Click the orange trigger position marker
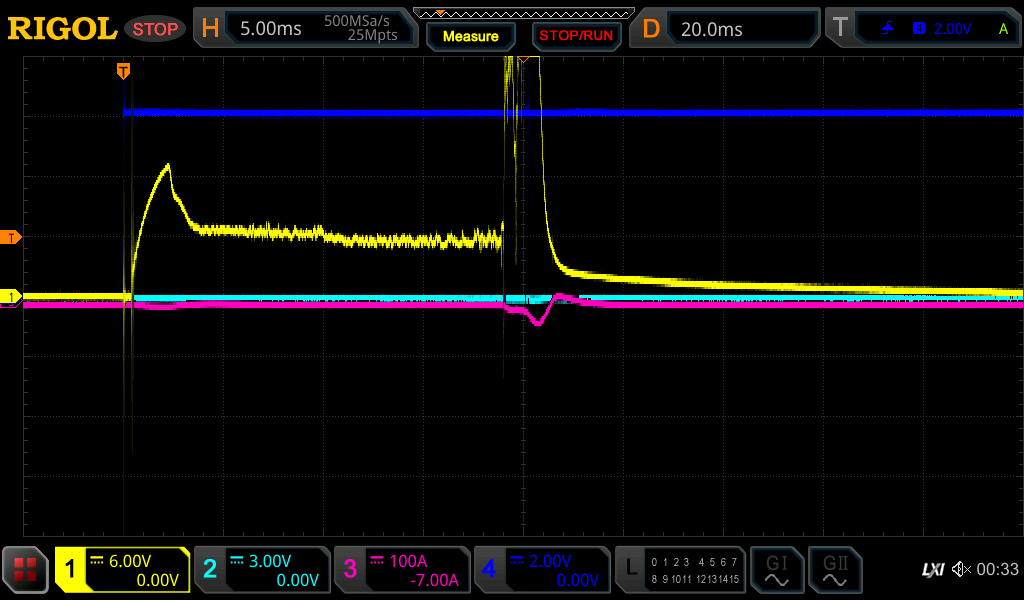The width and height of the screenshot is (1024, 600). click(x=123, y=70)
